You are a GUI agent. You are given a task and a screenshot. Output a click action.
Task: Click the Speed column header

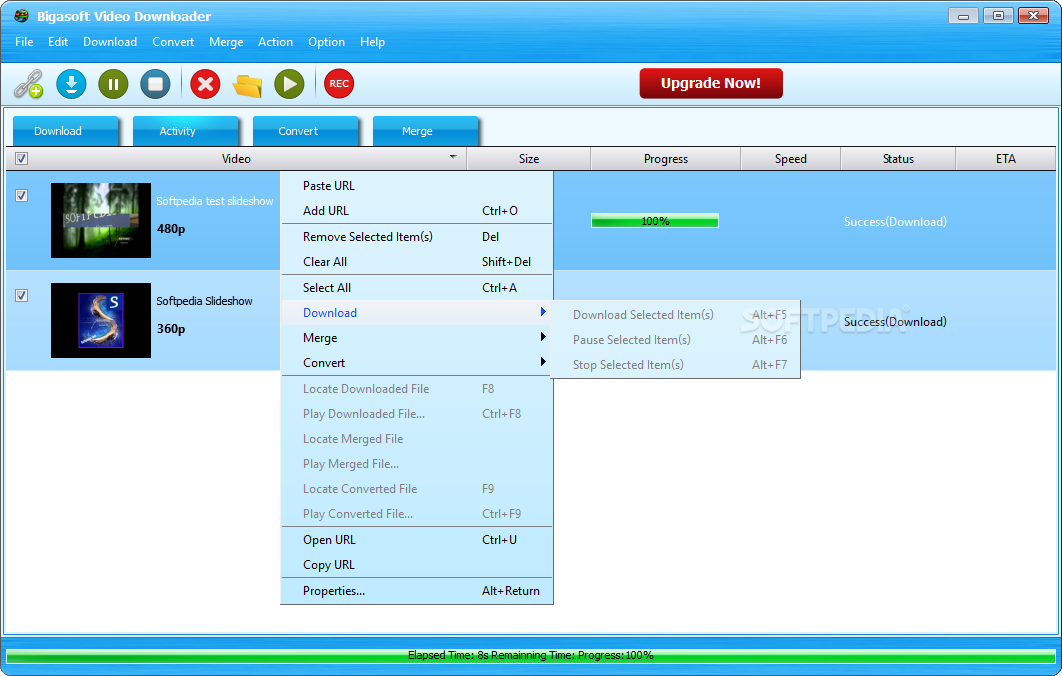[790, 159]
